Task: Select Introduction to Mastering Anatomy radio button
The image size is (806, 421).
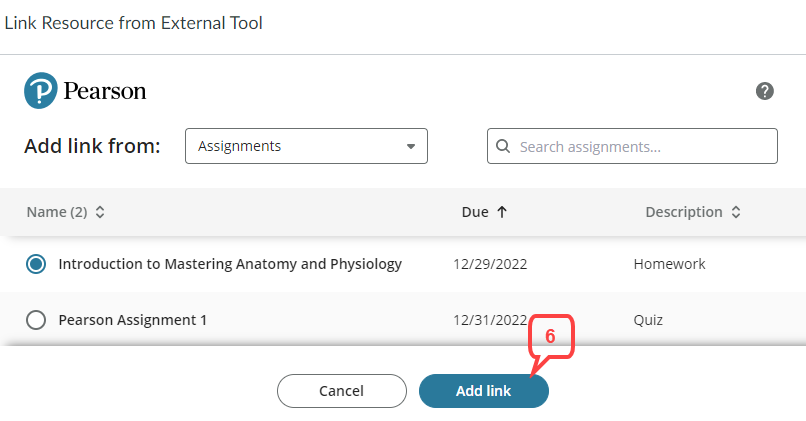Action: click(x=36, y=264)
